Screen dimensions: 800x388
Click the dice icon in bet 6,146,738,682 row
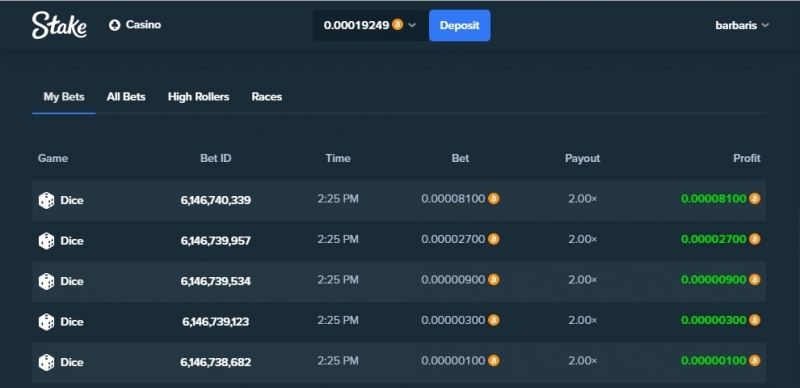click(46, 362)
